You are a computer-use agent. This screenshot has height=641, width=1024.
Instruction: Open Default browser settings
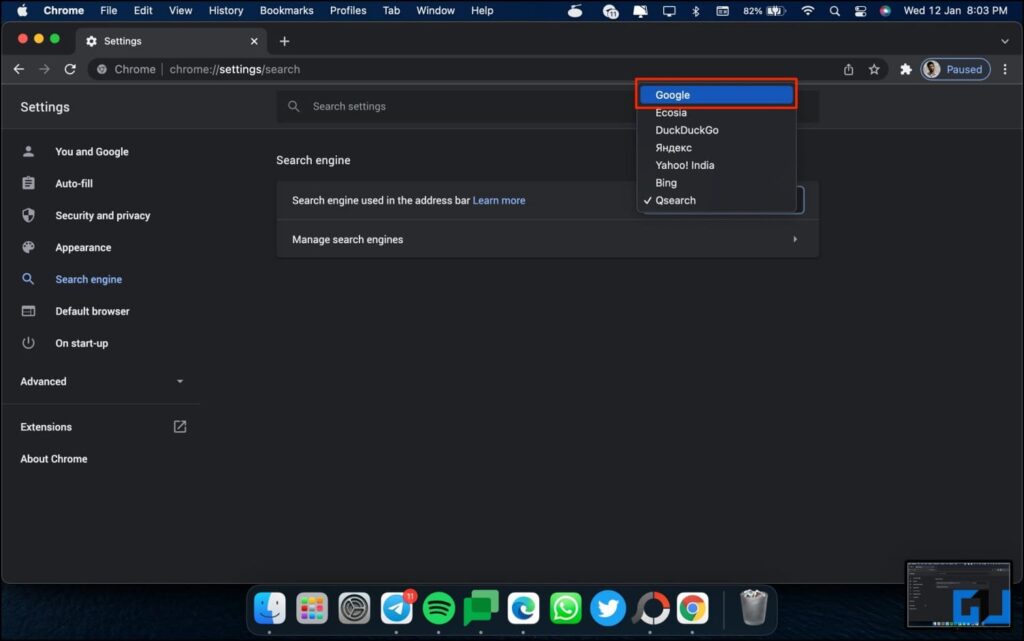pyautogui.click(x=92, y=311)
